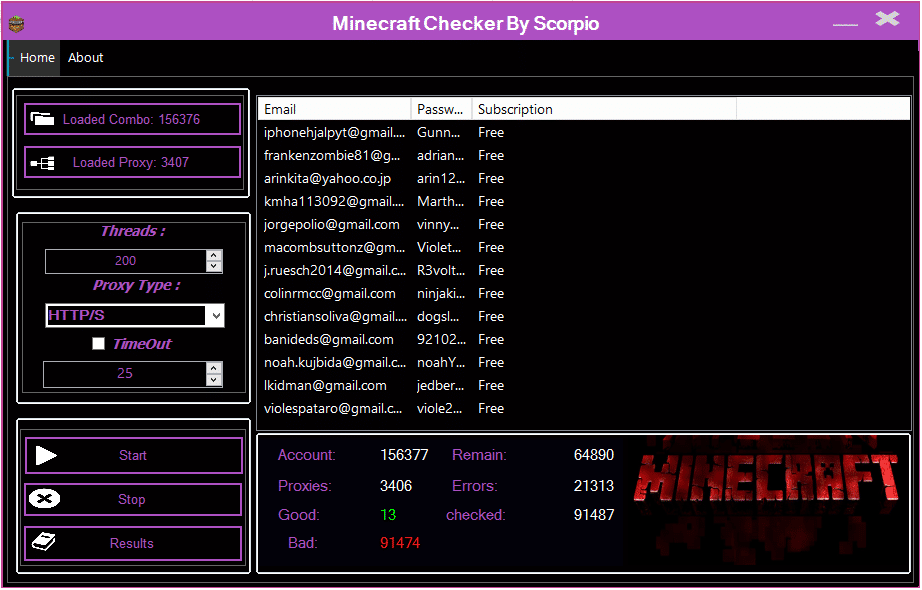
Task: Click the network icon on Loaded Proxy
Action: coord(42,162)
